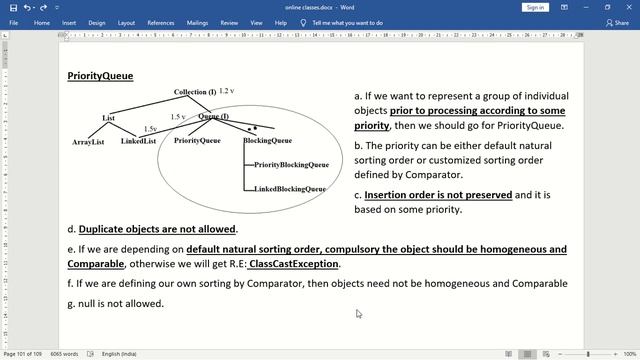This screenshot has width=640, height=360.
Task: Click 'LinkedList' label in the diagram
Action: (x=138, y=141)
